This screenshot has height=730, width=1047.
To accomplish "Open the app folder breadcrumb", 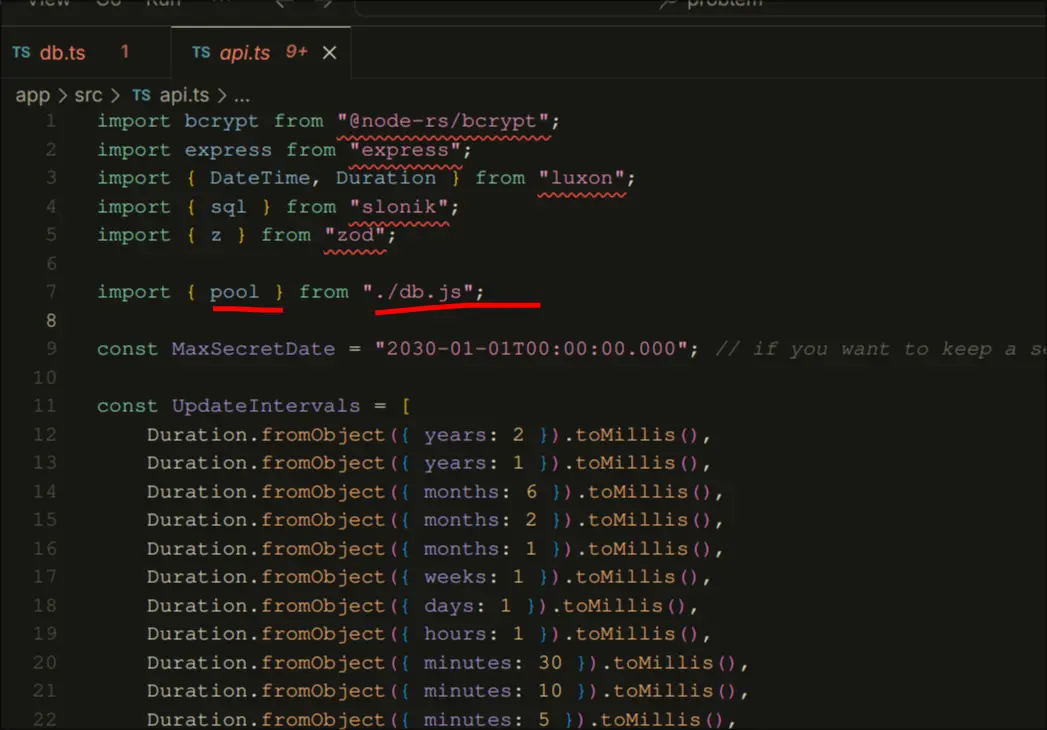I will (32, 95).
